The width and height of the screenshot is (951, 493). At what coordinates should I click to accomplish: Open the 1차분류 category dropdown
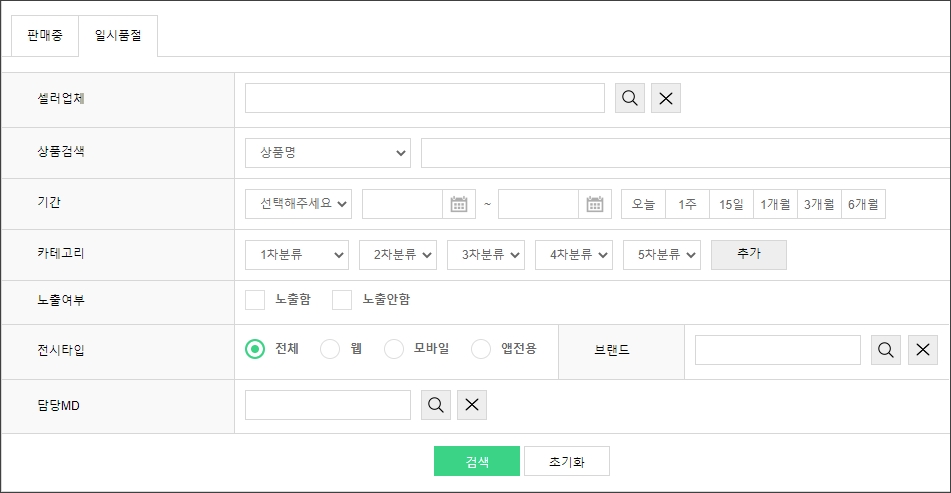tap(296, 255)
